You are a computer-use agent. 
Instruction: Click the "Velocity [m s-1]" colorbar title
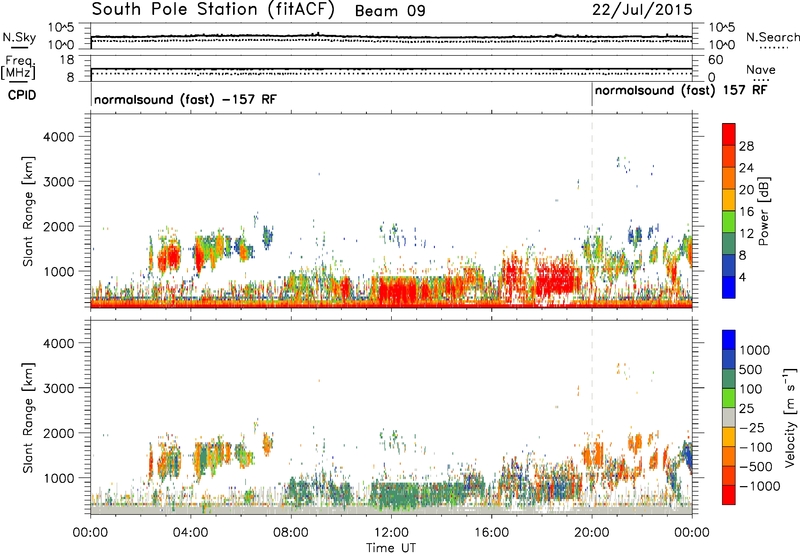(x=790, y=417)
